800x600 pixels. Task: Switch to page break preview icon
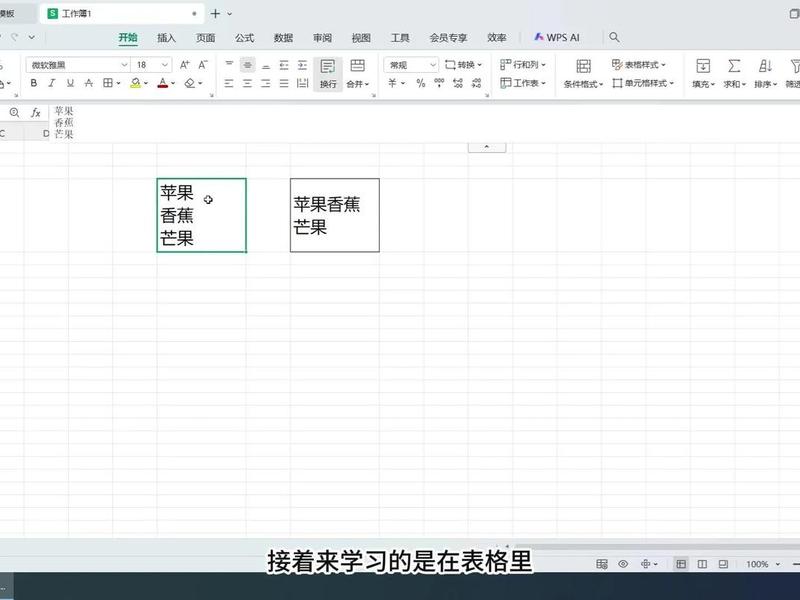coord(723,564)
